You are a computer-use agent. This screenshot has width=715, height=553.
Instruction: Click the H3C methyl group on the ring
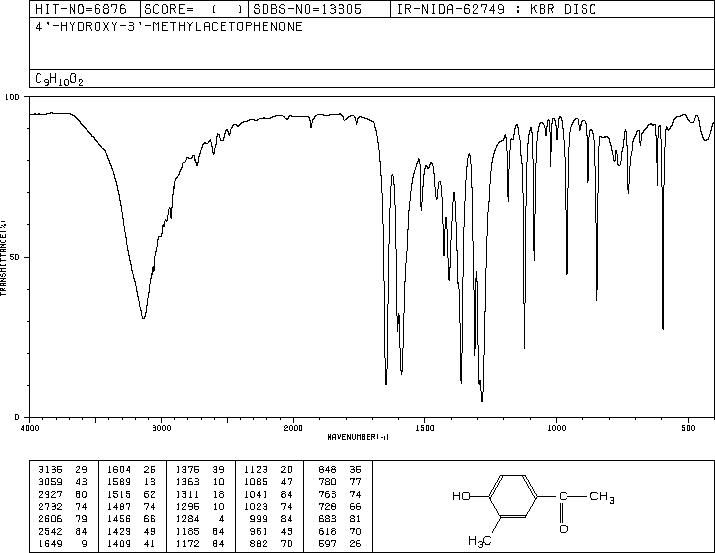point(480,541)
